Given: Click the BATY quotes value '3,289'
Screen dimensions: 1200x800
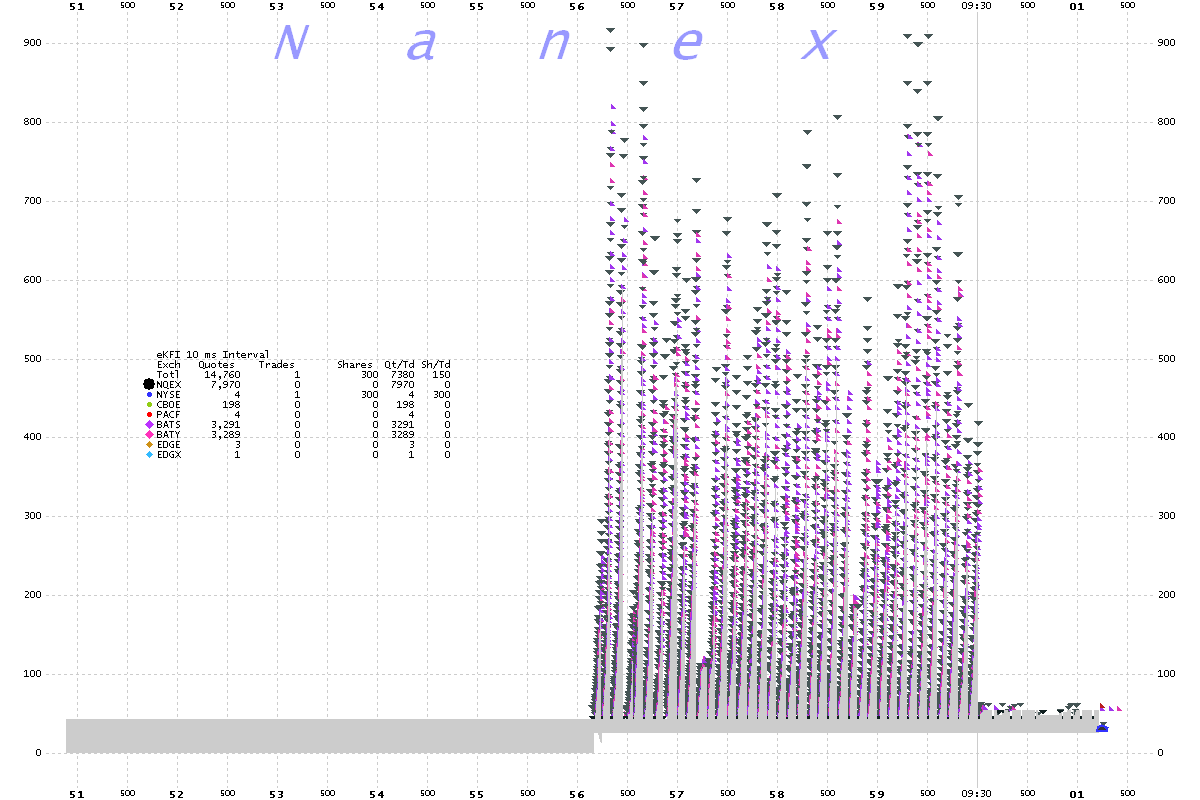Looking at the screenshot, I should 225,434.
